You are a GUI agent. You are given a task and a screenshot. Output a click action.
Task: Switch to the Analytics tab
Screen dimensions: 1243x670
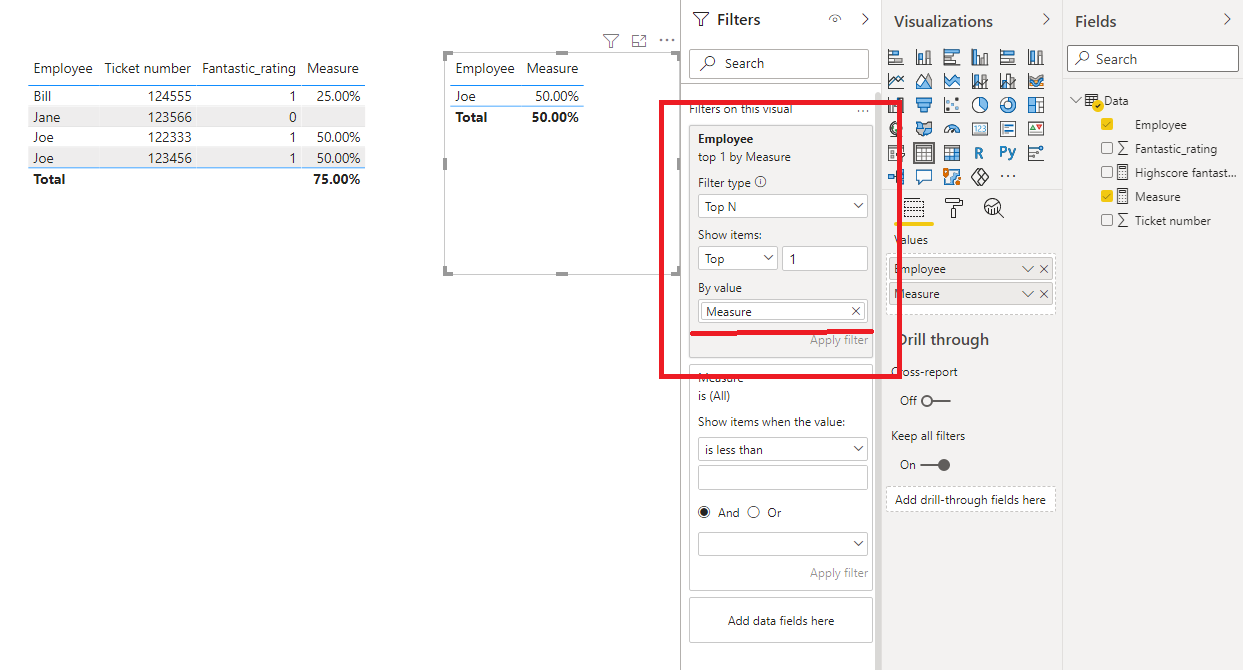(x=994, y=208)
